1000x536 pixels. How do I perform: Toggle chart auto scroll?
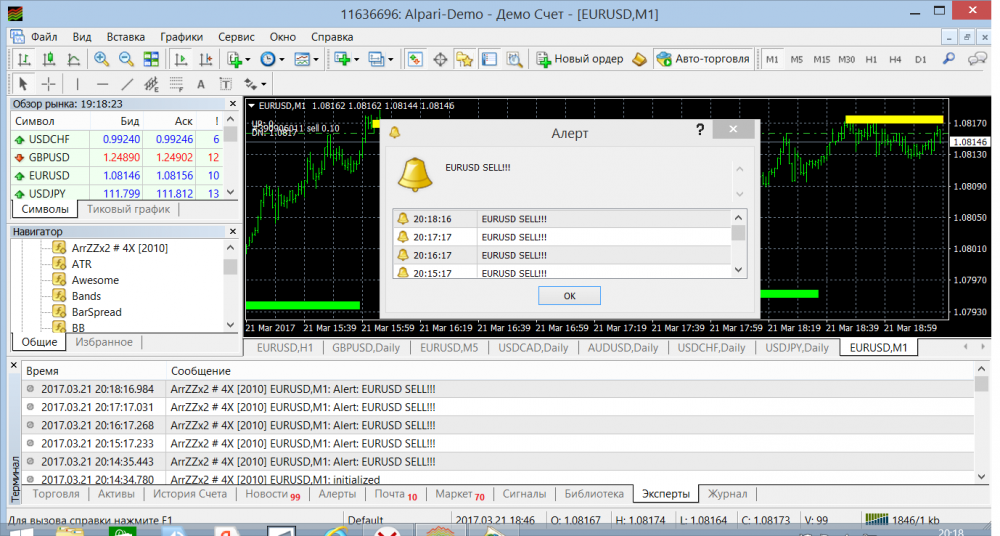(x=180, y=59)
